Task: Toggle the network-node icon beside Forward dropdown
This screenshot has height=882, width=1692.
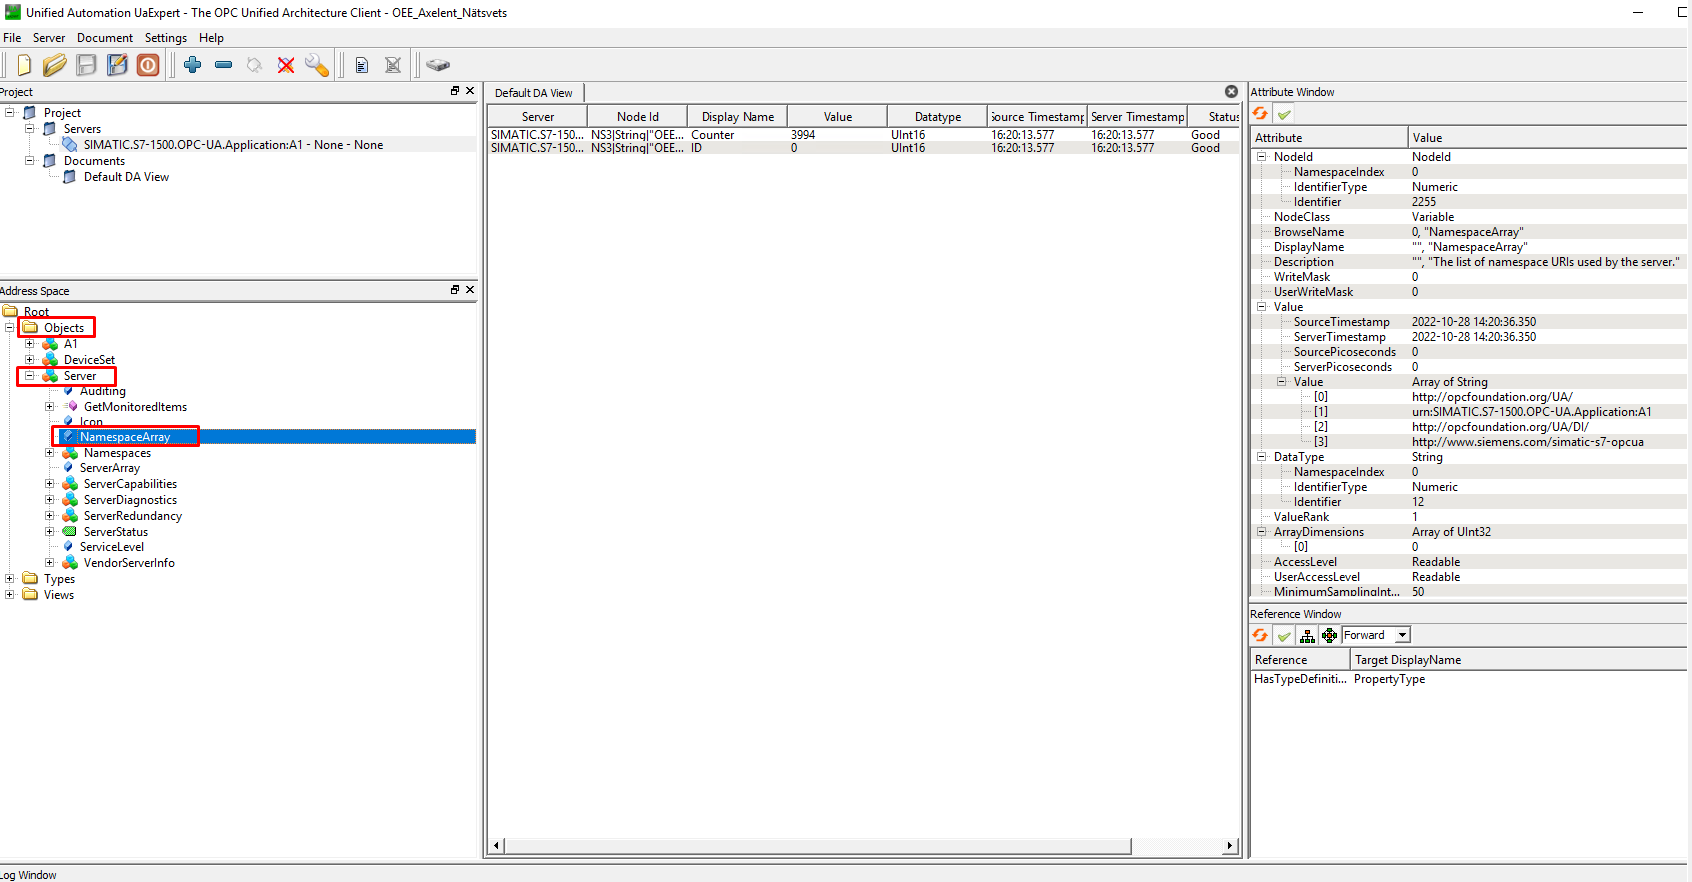Action: tap(1329, 636)
